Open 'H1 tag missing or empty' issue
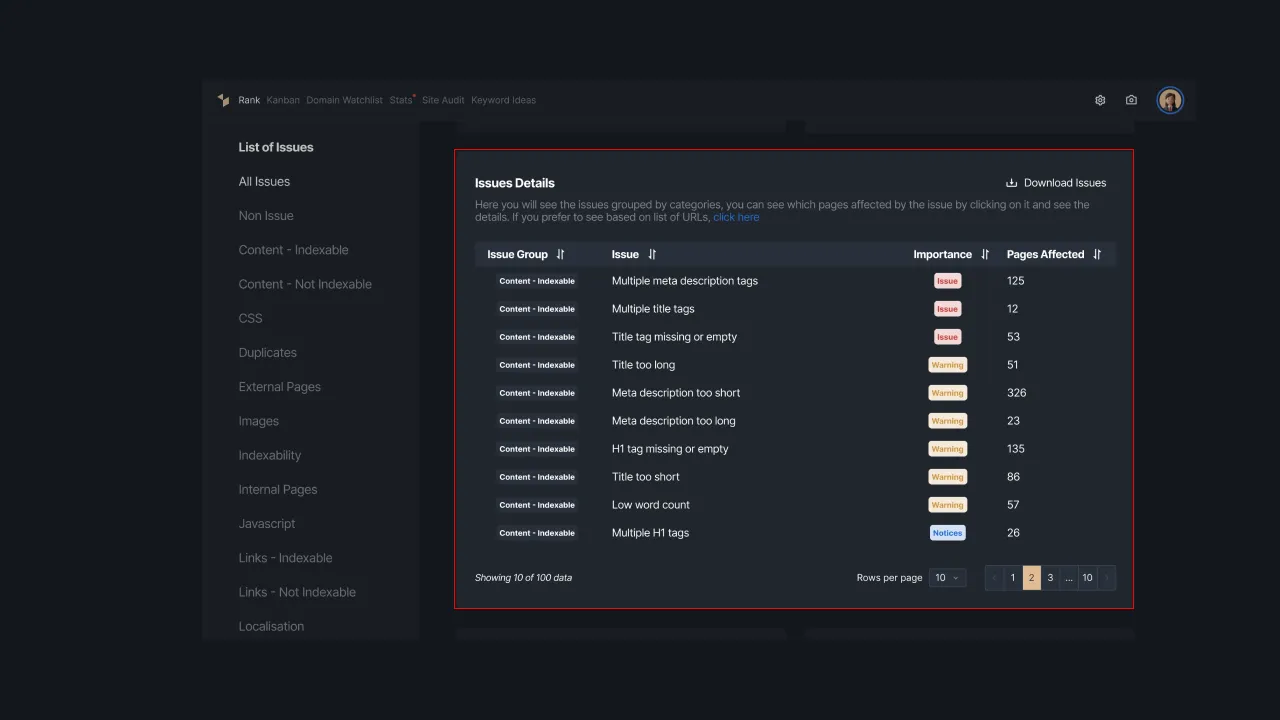The width and height of the screenshot is (1280, 720). point(670,449)
